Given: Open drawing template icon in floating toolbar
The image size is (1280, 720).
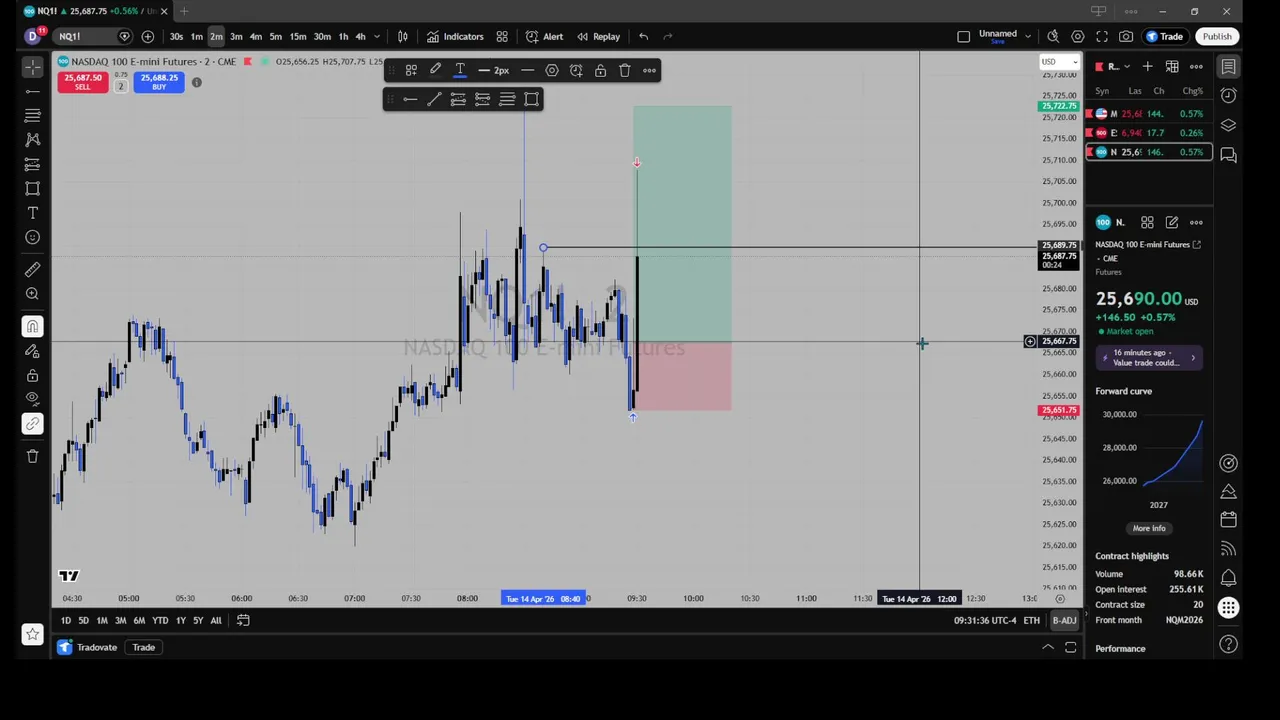Looking at the screenshot, I should pos(411,70).
